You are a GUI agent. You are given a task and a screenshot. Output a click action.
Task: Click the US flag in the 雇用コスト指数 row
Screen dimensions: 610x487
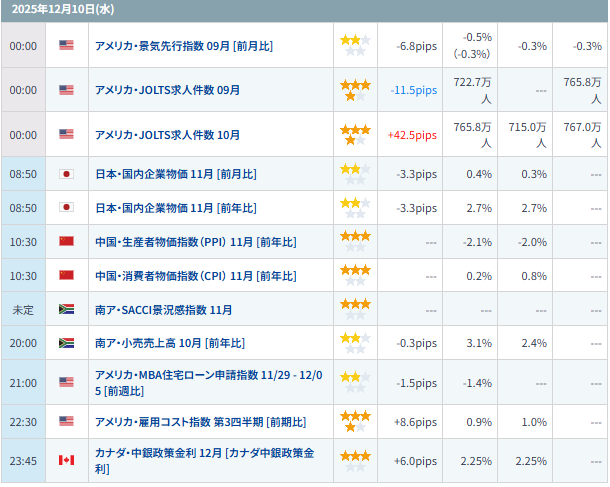[x=66, y=422]
